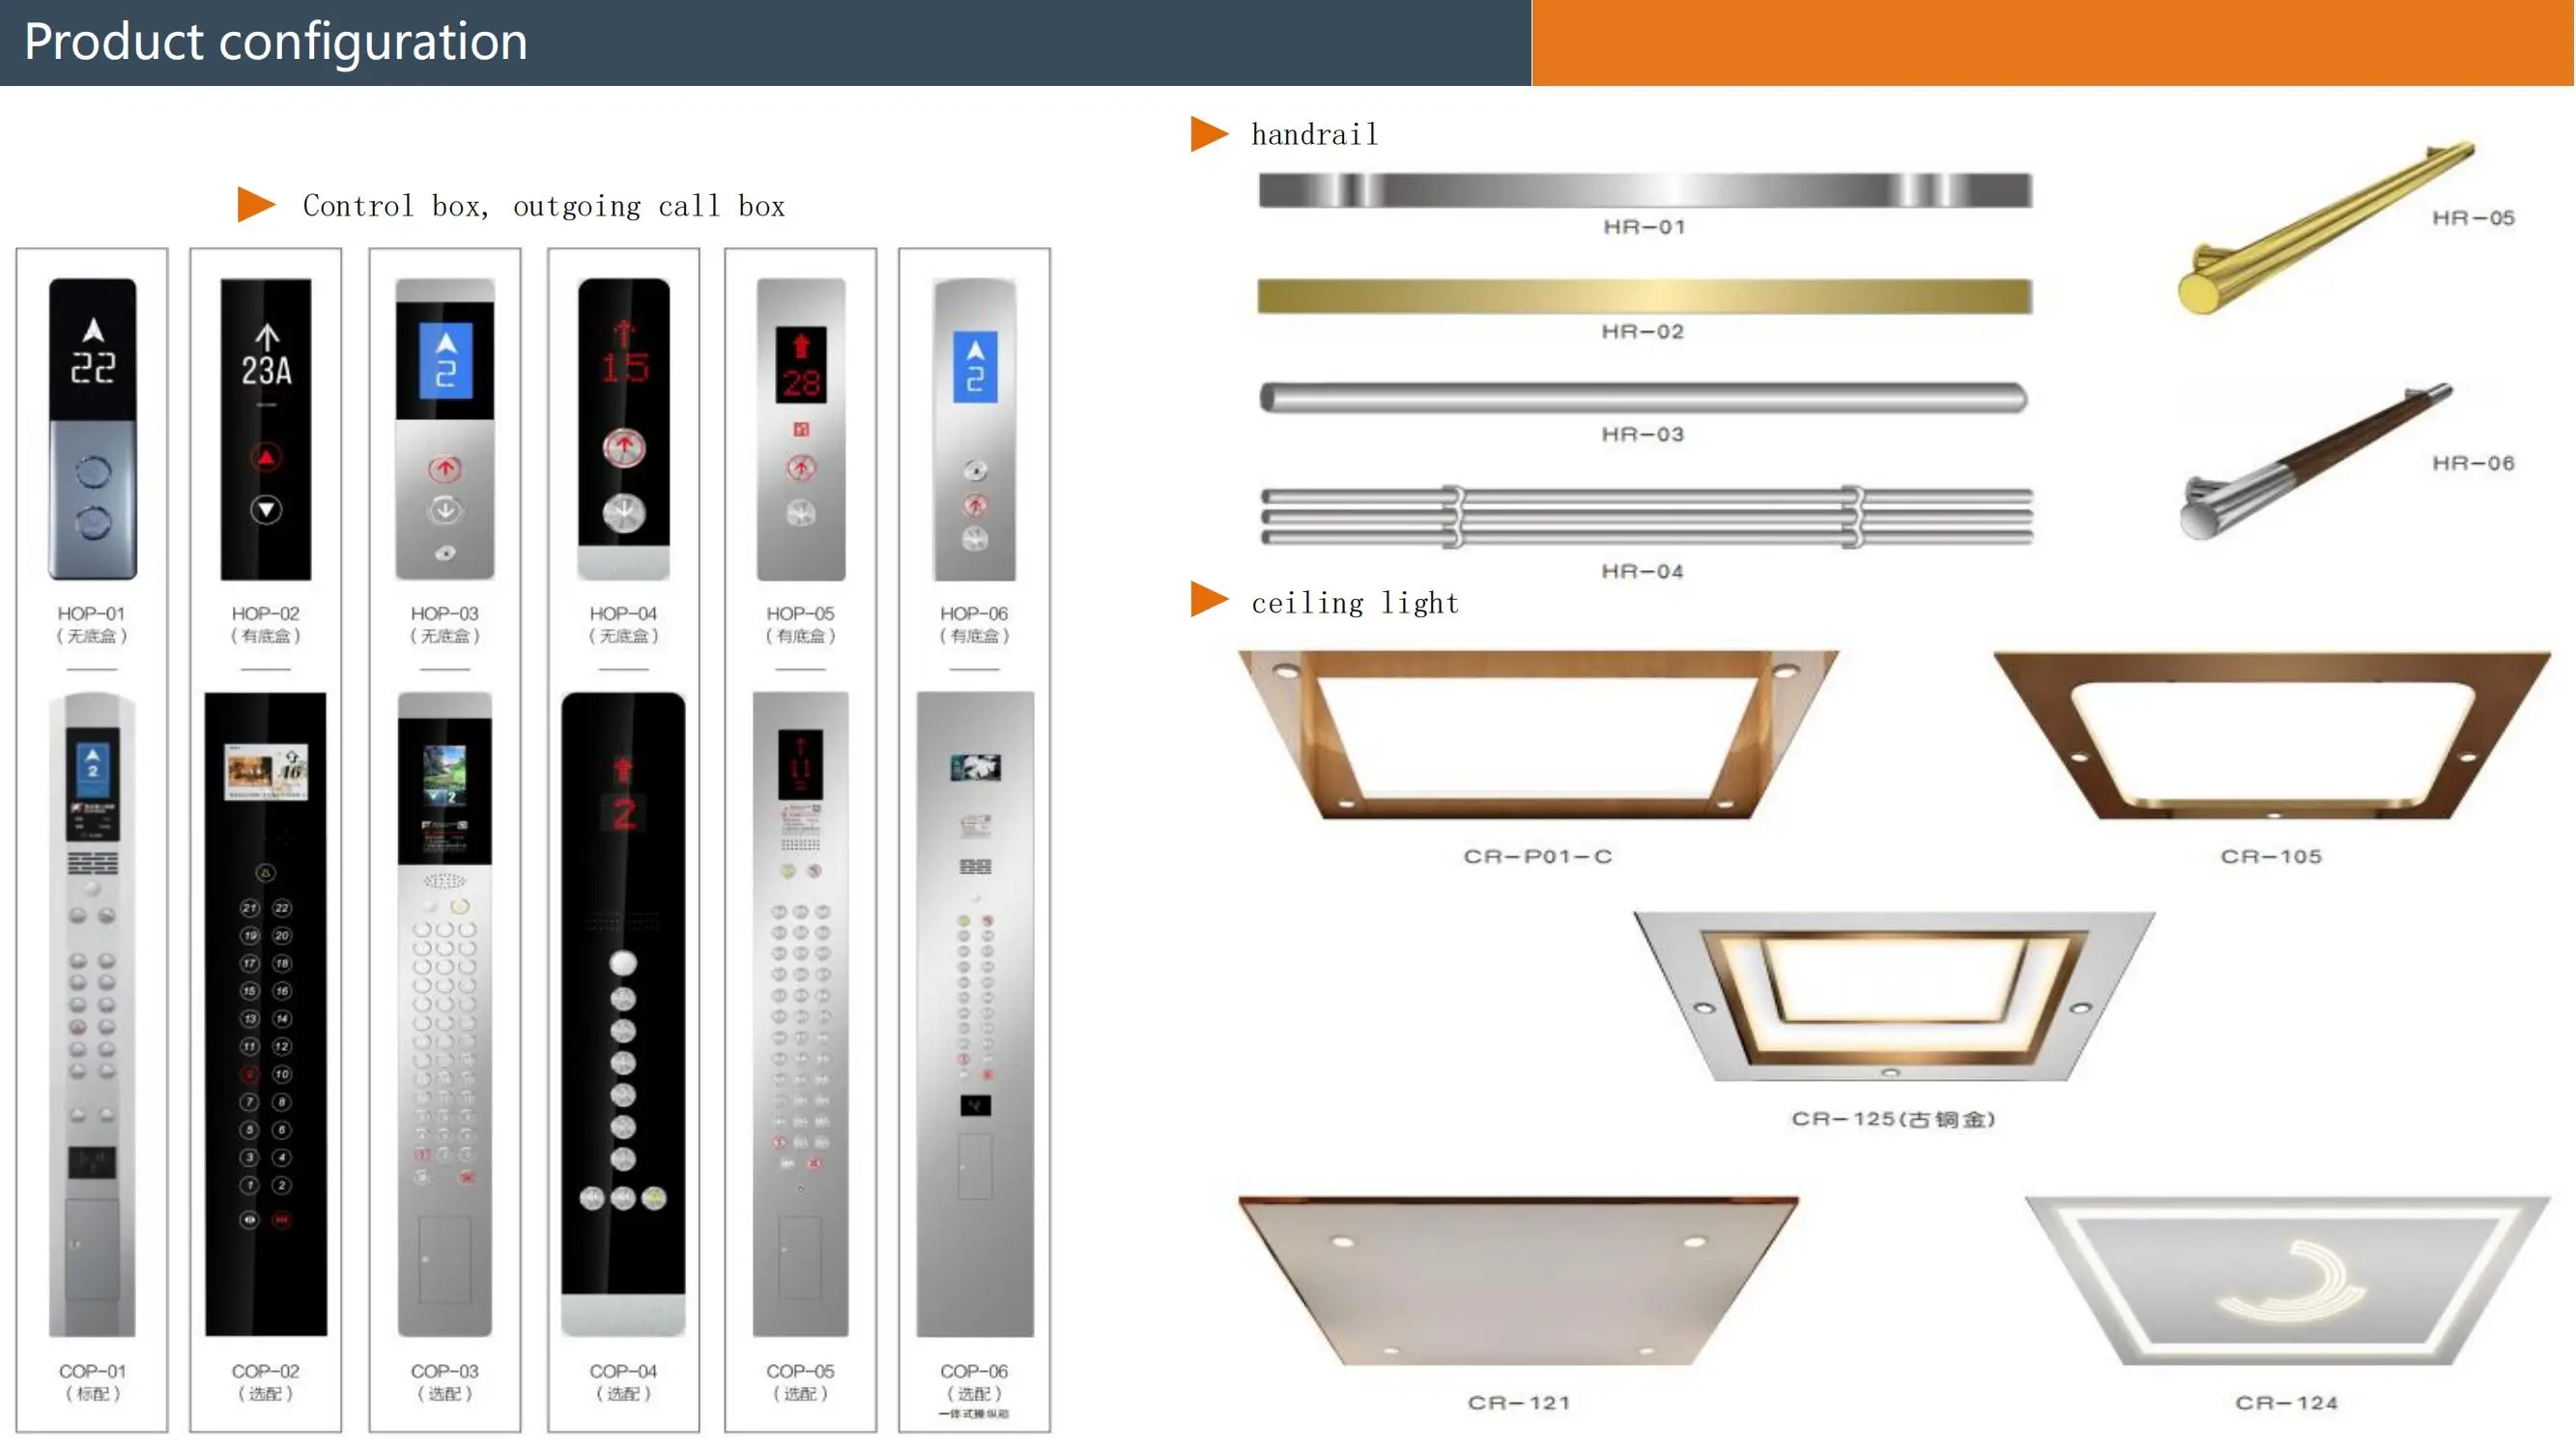Click the down arrow button on HOP-02
Image resolution: width=2576 pixels, height=1449 pixels.
point(266,510)
